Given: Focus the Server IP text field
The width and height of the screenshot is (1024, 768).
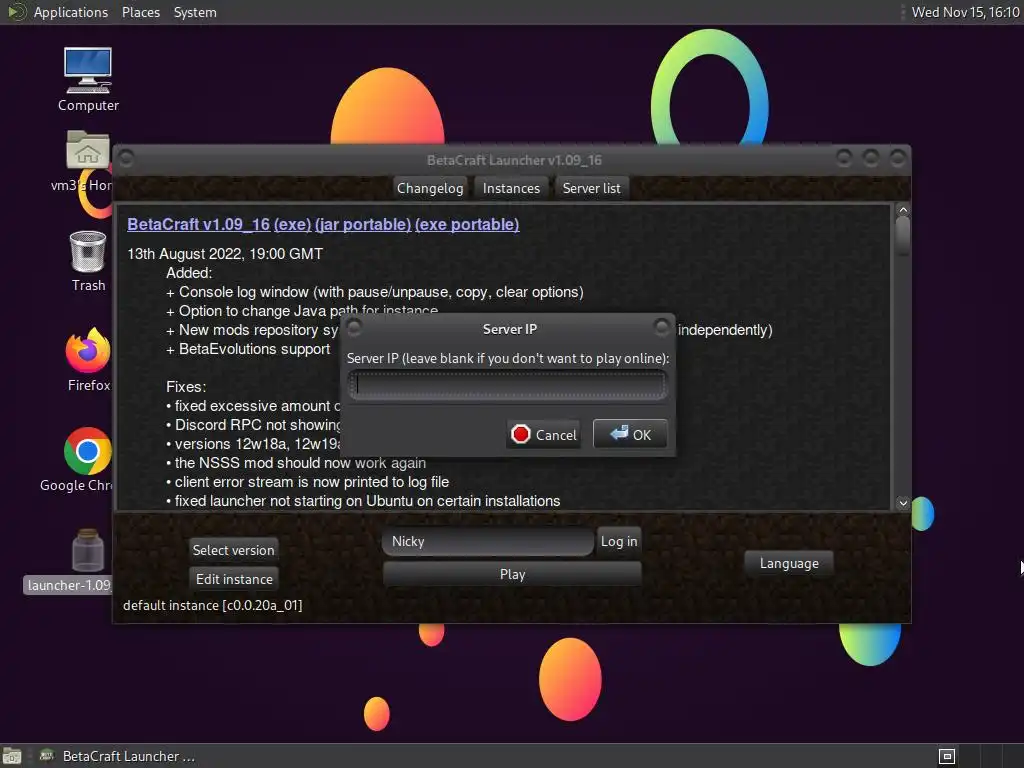Looking at the screenshot, I should coord(507,385).
